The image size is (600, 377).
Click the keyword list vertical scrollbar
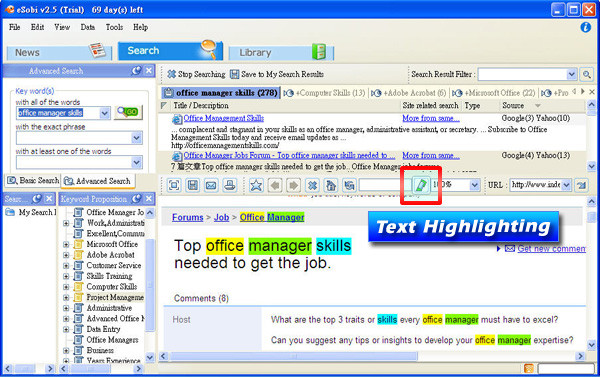click(150, 285)
